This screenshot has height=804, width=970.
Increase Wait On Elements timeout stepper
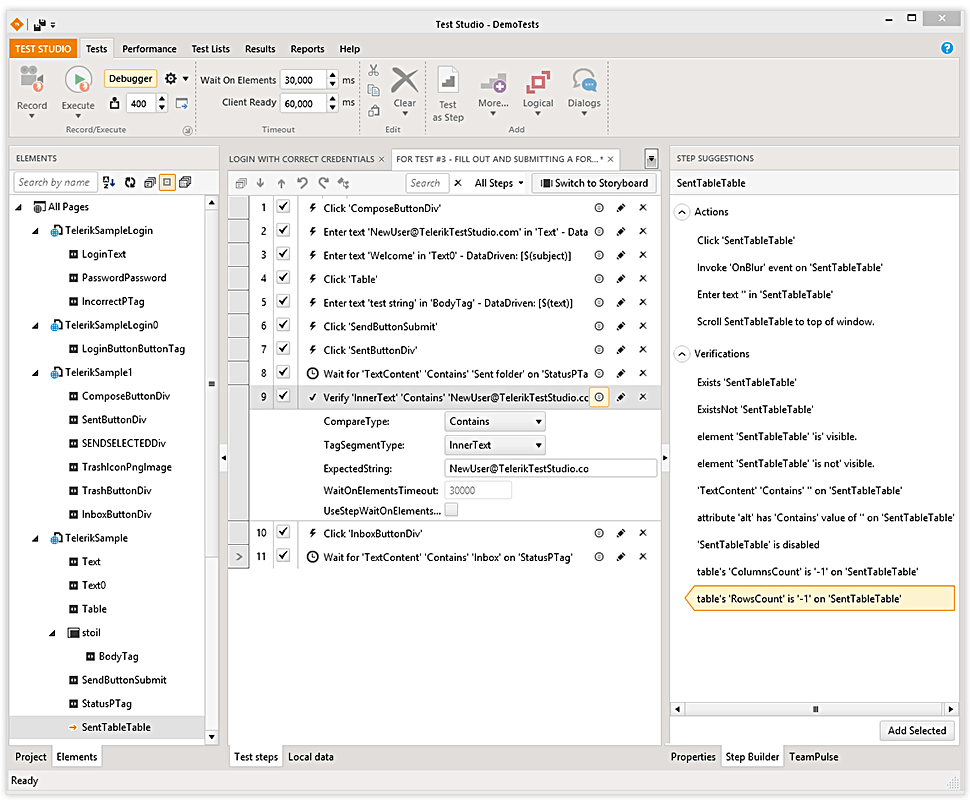333,75
